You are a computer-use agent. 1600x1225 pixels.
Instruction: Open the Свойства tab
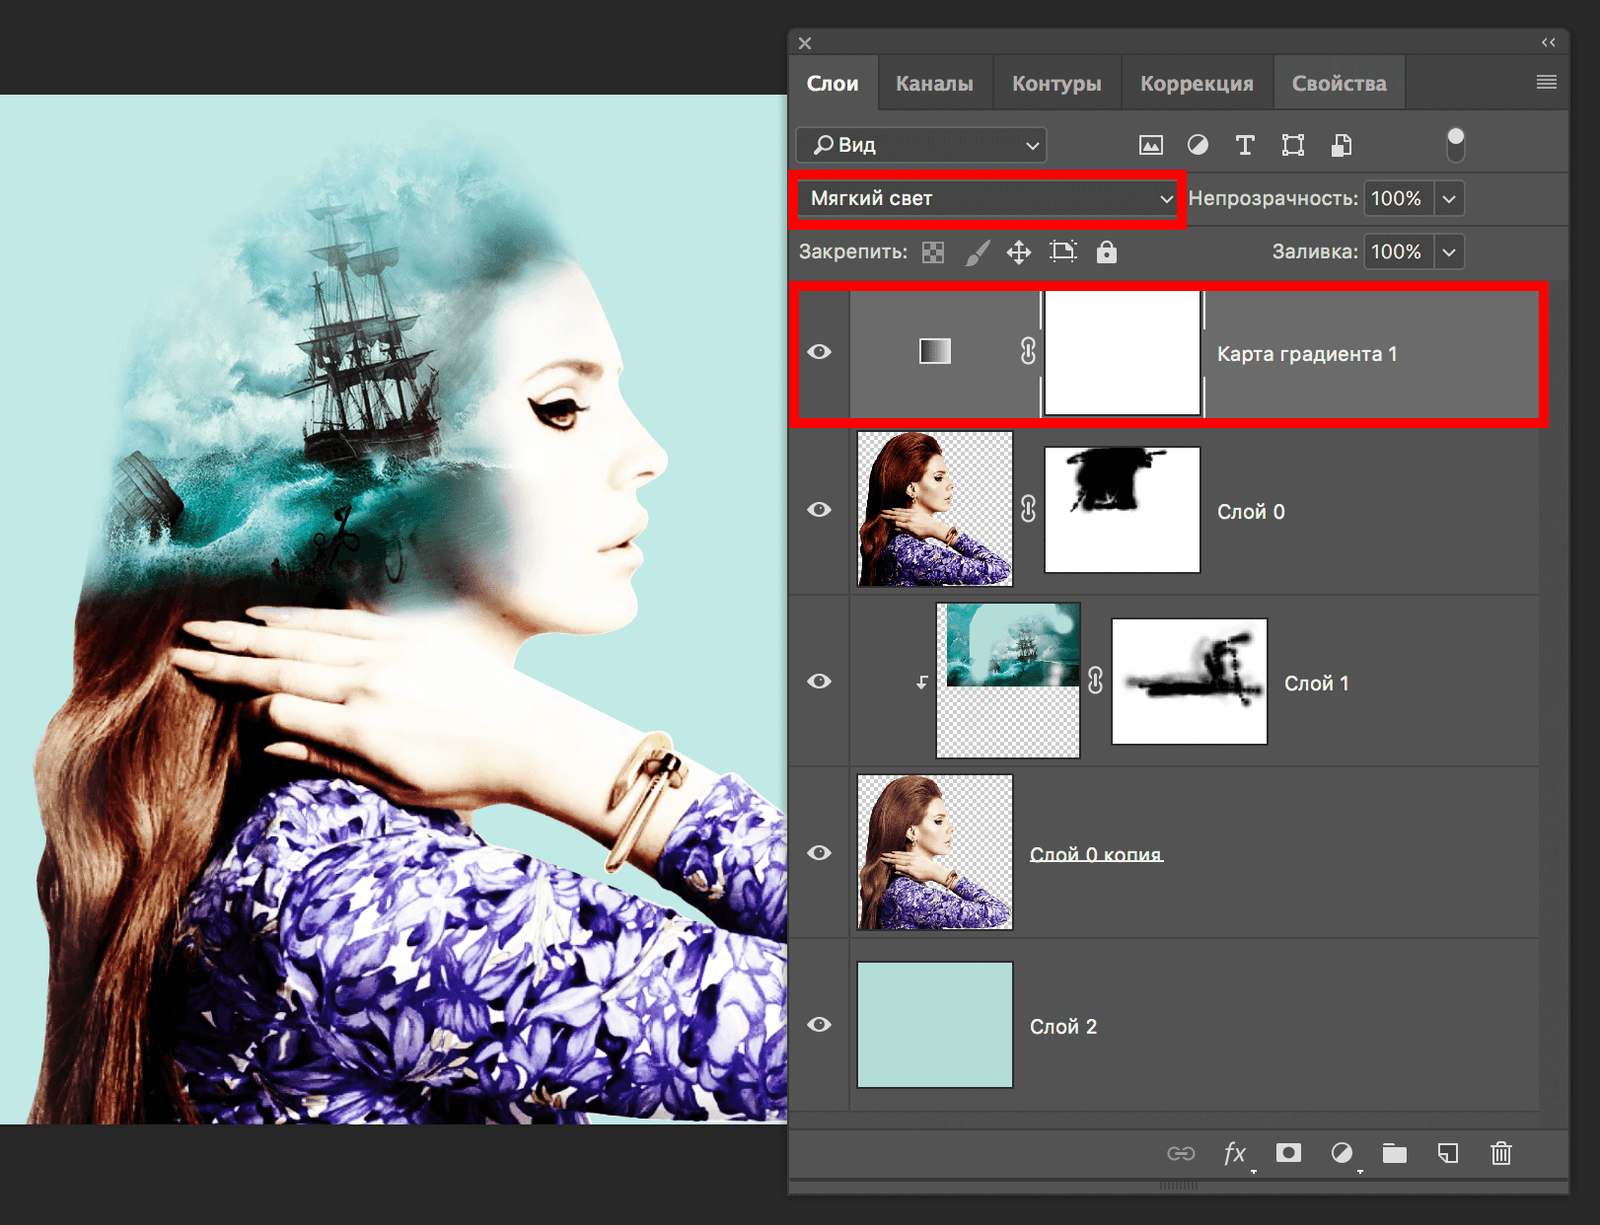[1339, 84]
